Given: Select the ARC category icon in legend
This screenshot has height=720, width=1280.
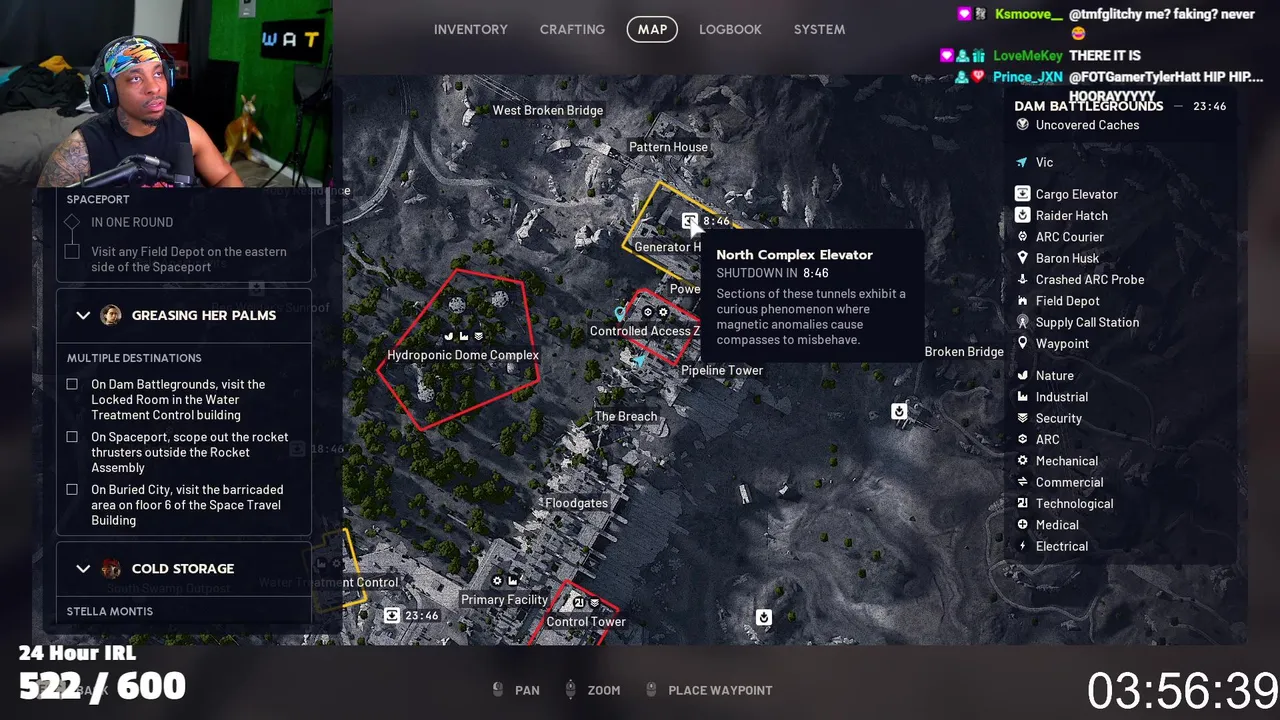Looking at the screenshot, I should click(1022, 439).
